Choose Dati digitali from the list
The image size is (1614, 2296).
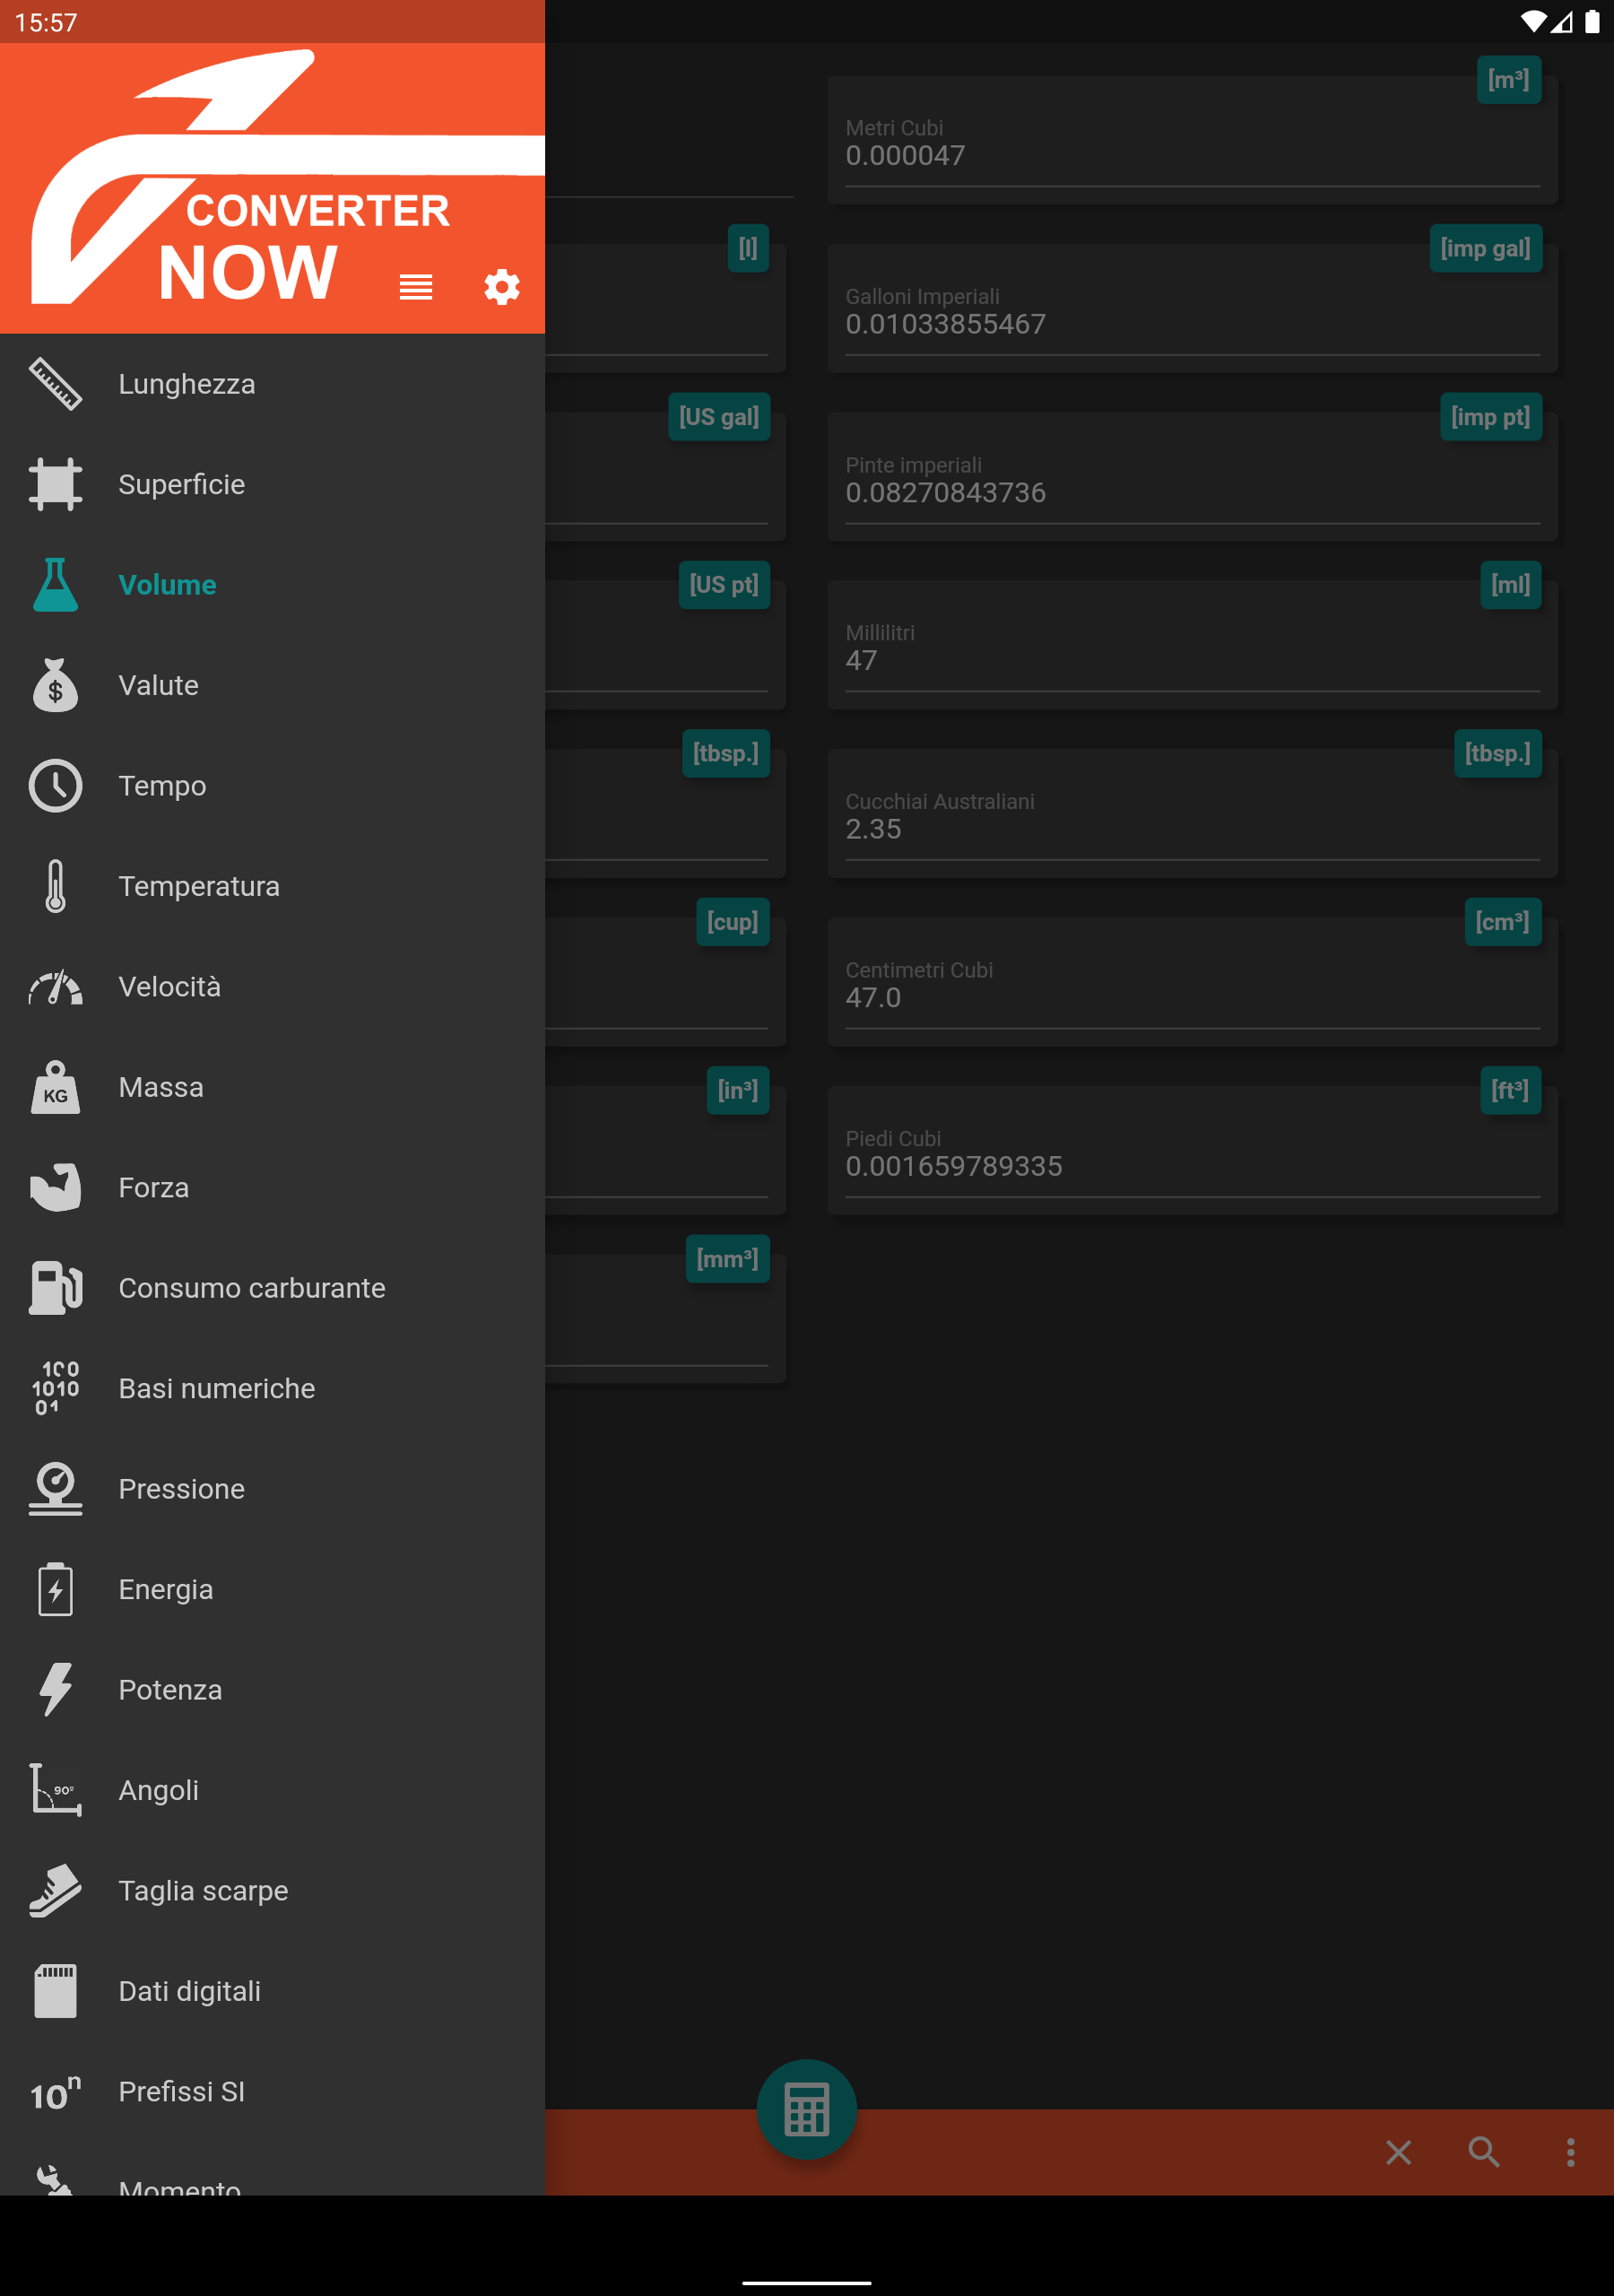pos(189,1991)
